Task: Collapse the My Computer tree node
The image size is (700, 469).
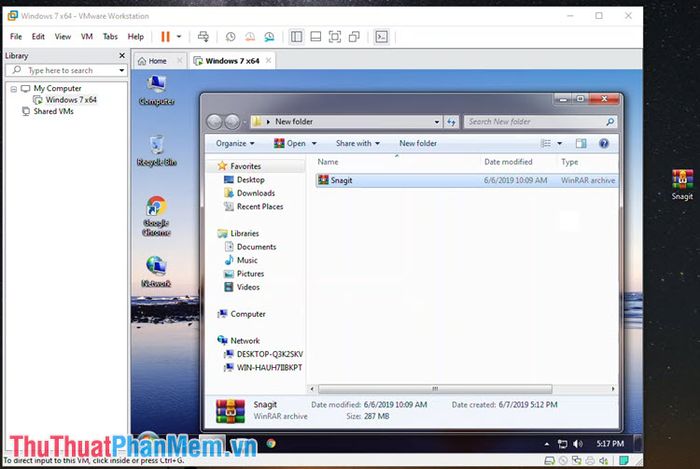Action: pos(14,89)
